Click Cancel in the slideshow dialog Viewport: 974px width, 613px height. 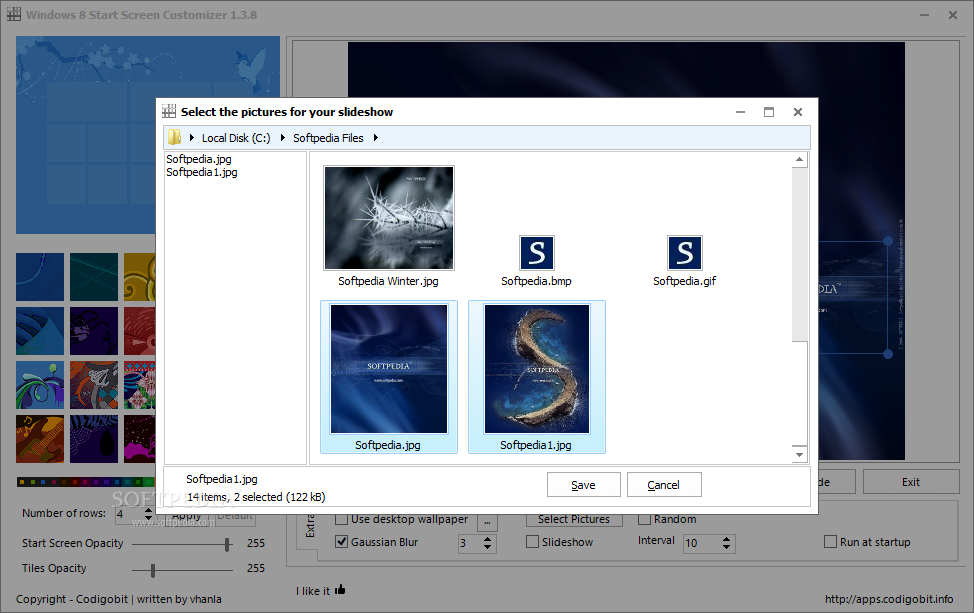pos(664,485)
